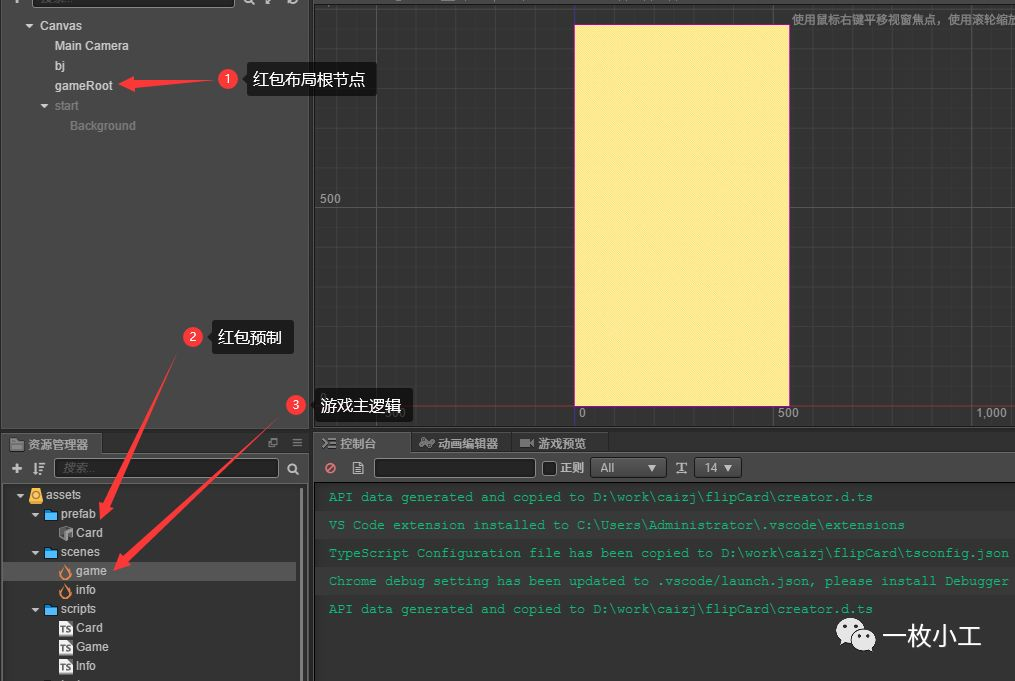The height and width of the screenshot is (681, 1015).
Task: Select the Card prefab icon
Action: click(65, 533)
